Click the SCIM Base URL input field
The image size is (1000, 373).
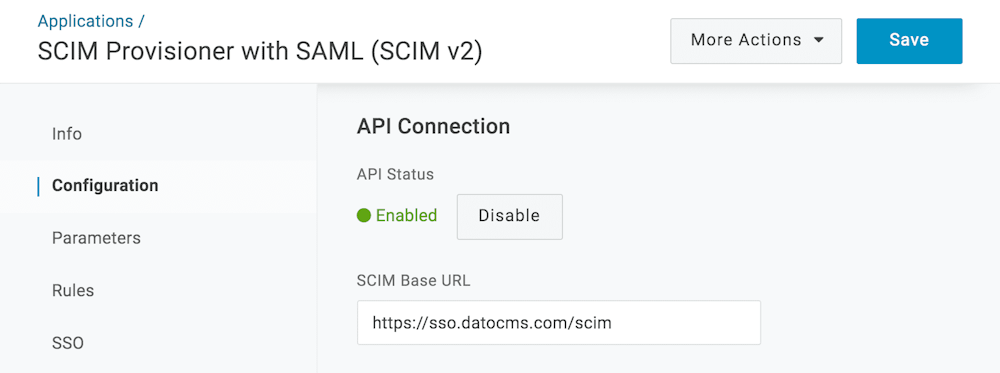559,323
